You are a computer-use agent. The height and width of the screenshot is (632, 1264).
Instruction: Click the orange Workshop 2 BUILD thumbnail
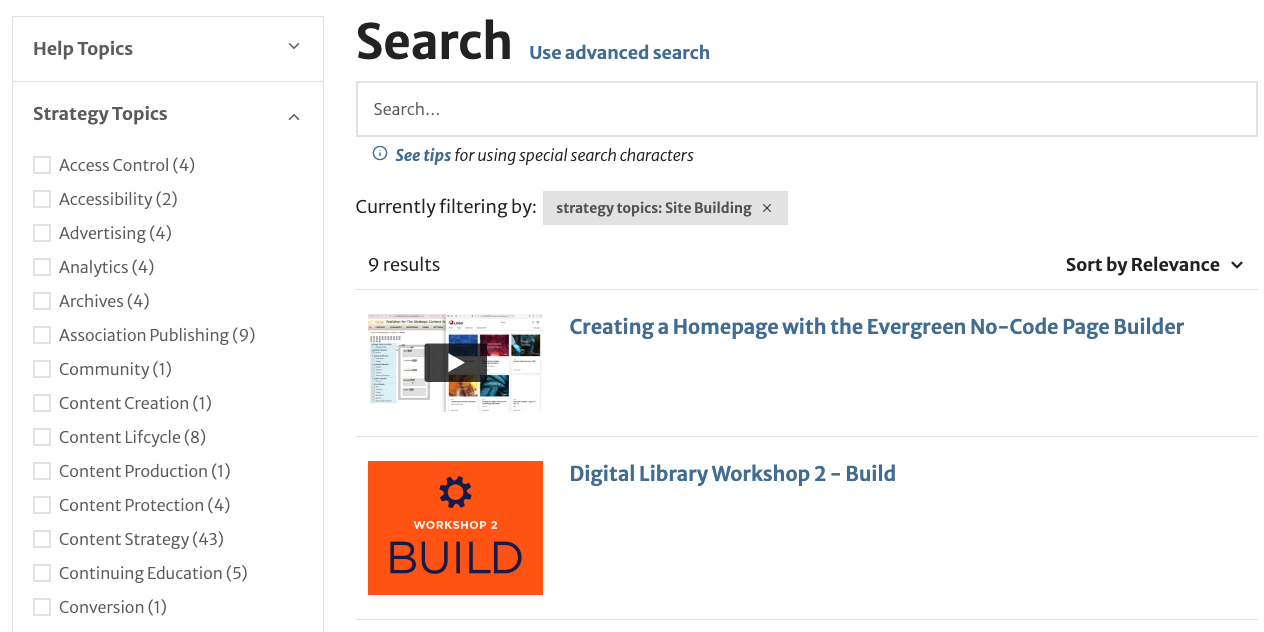click(x=455, y=528)
